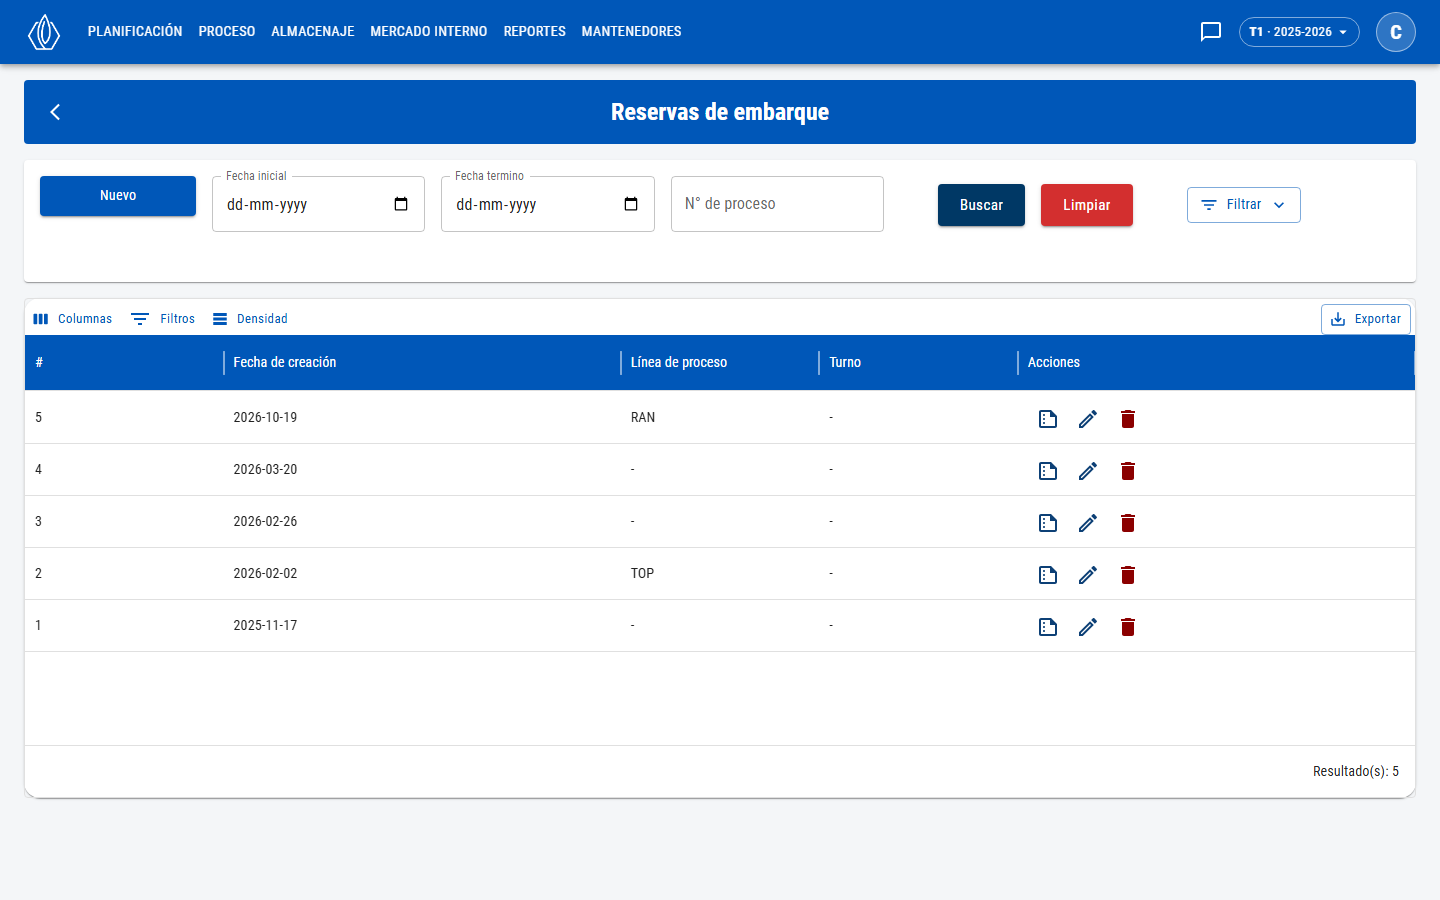The height and width of the screenshot is (900, 1440).
Task: View details of reservation dated 2026-02-26
Action: coord(1048,523)
